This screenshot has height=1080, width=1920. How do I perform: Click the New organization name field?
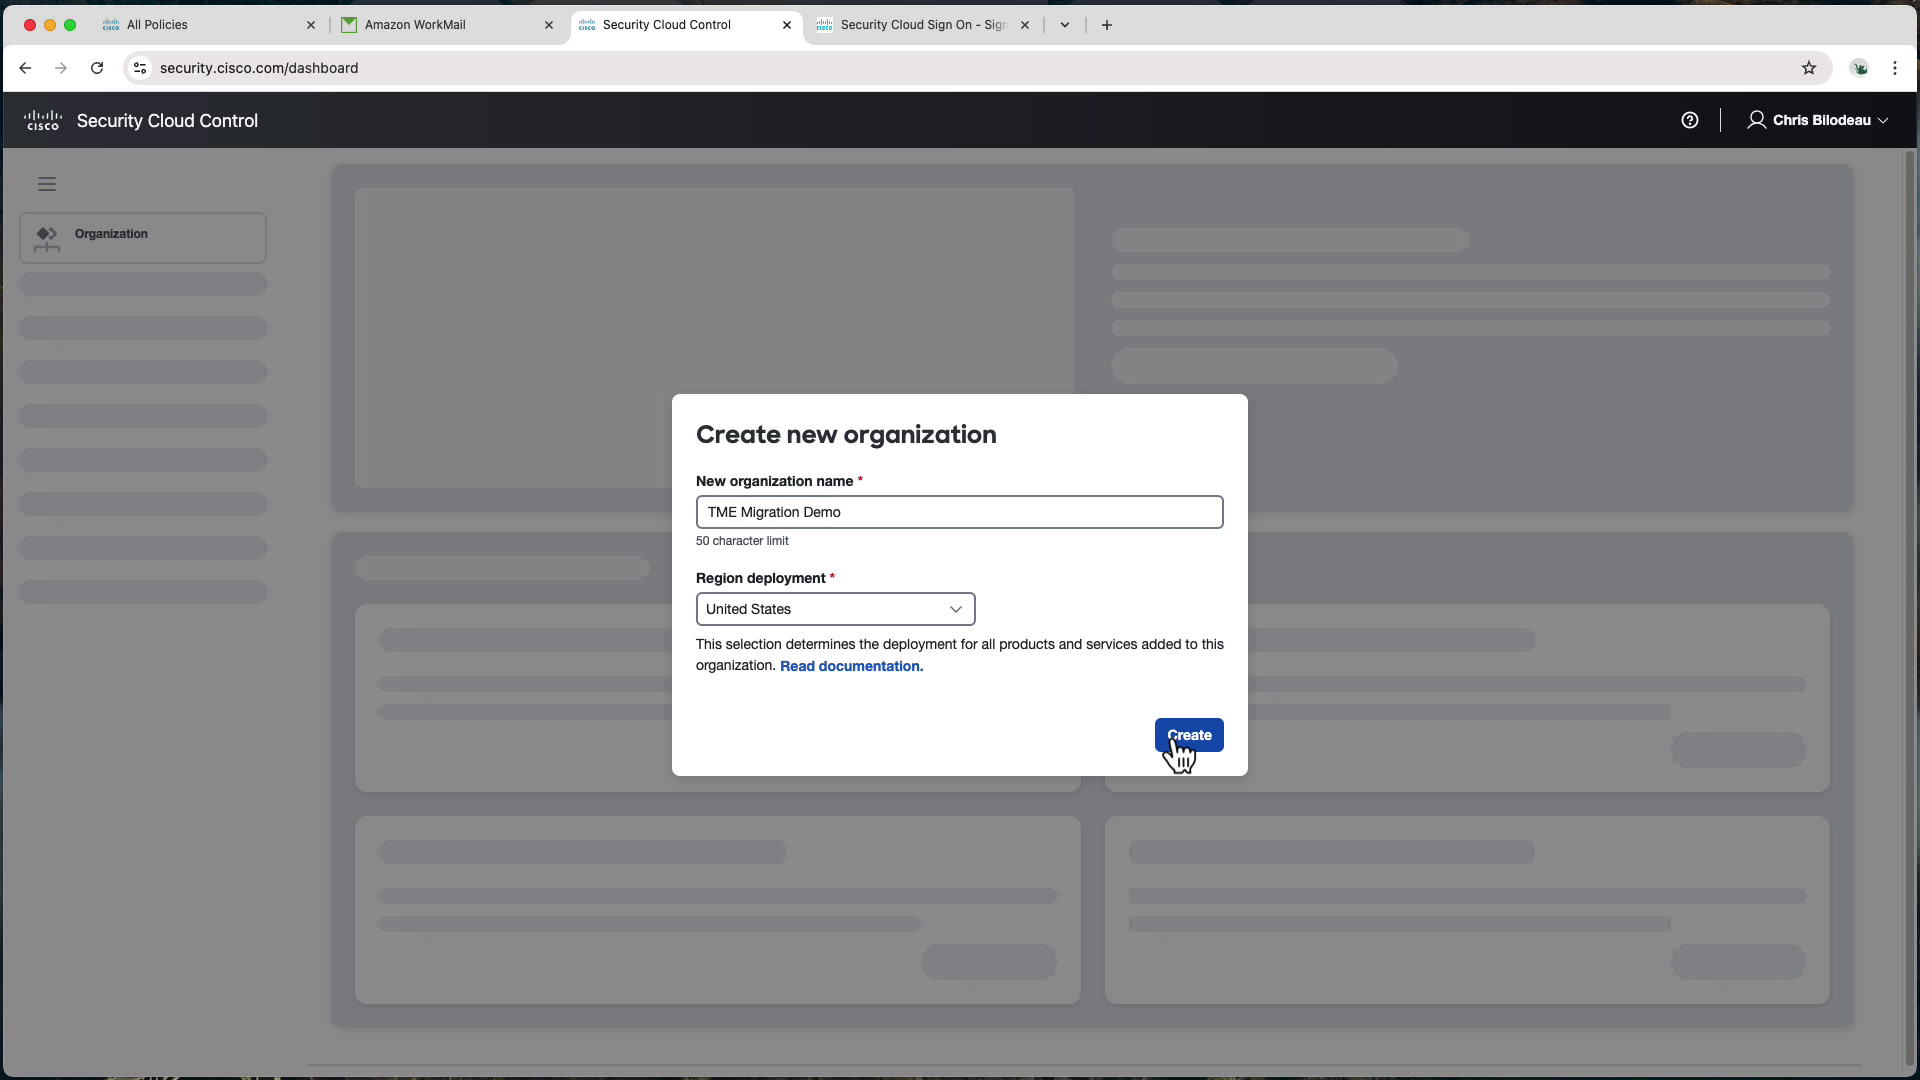point(959,512)
